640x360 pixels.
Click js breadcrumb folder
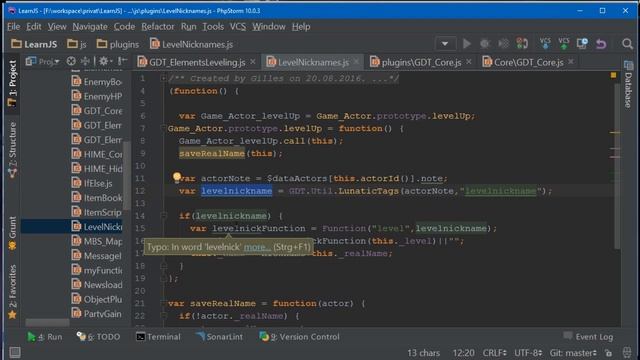[77, 44]
